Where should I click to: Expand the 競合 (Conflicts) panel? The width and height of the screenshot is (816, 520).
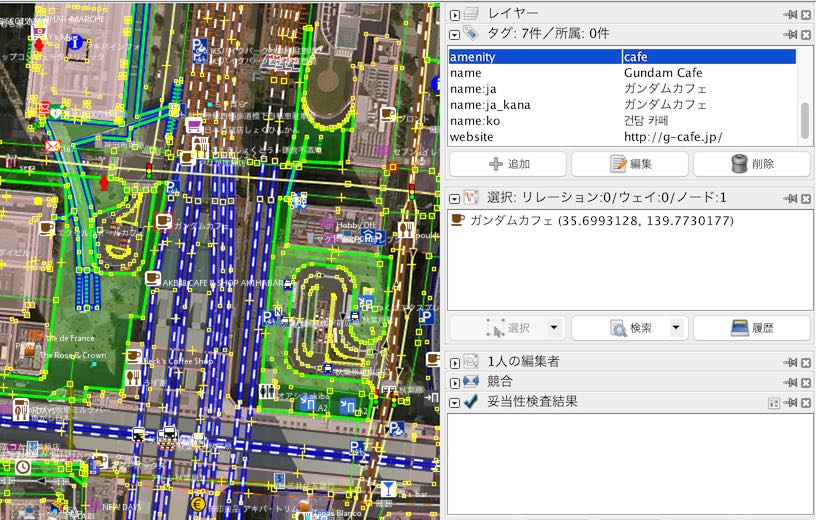(455, 381)
